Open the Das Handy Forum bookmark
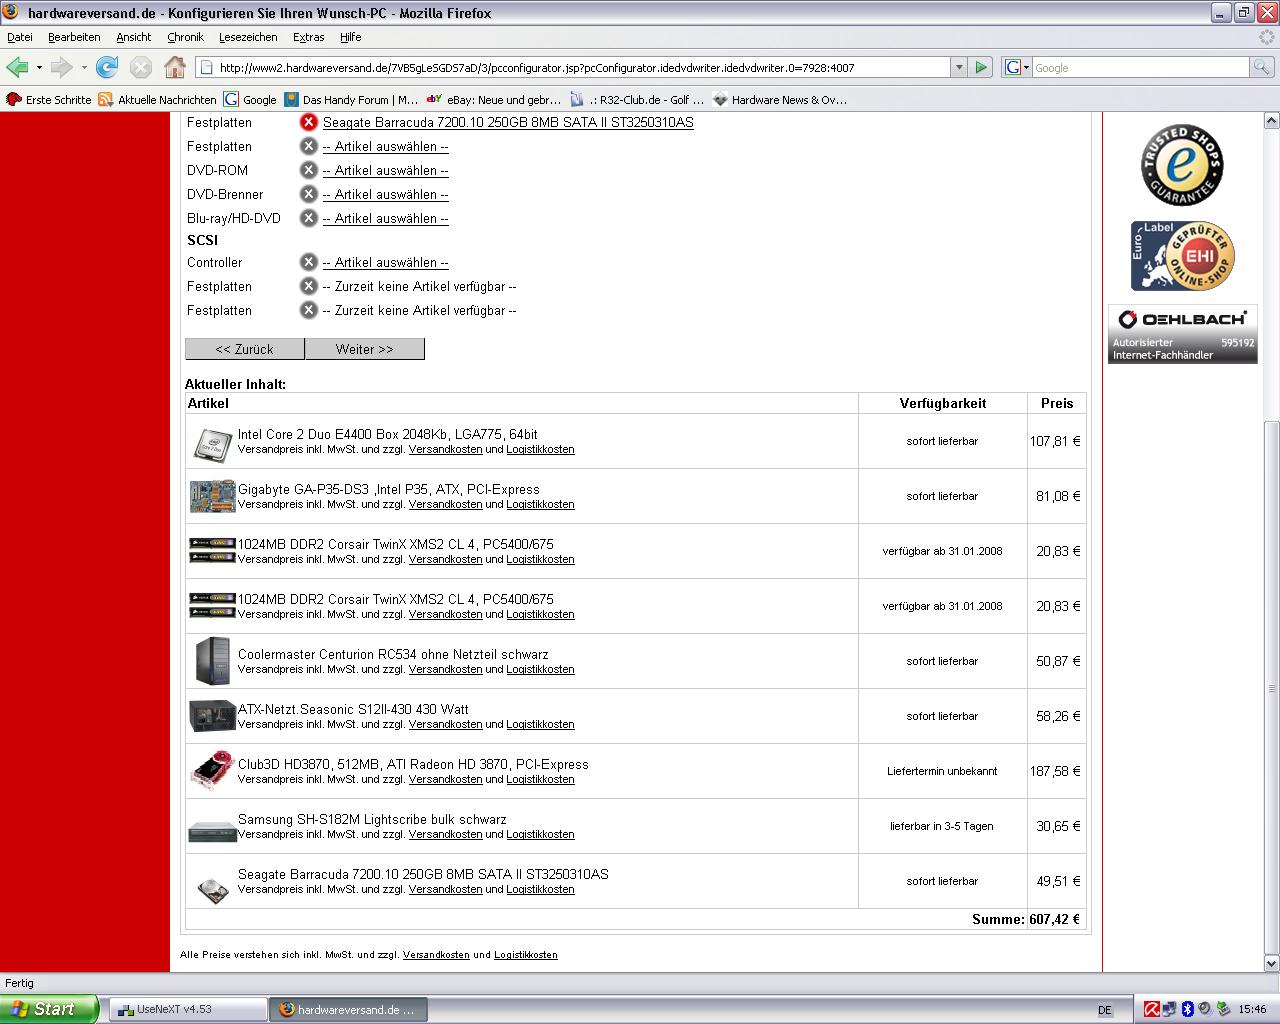This screenshot has height=1024, width=1280. point(351,100)
